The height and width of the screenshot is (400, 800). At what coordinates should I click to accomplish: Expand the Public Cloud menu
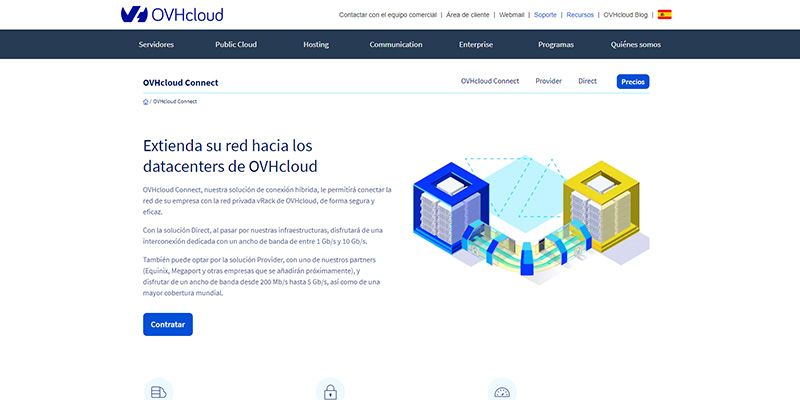coord(236,44)
